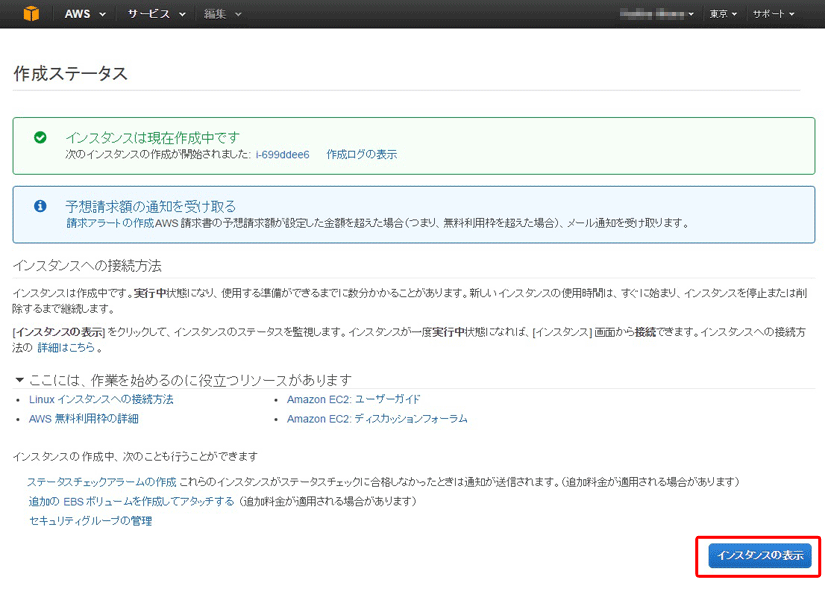The width and height of the screenshot is (825, 595).
Task: Open AWS 無料利用枠の詳細 link
Action: coord(84,419)
